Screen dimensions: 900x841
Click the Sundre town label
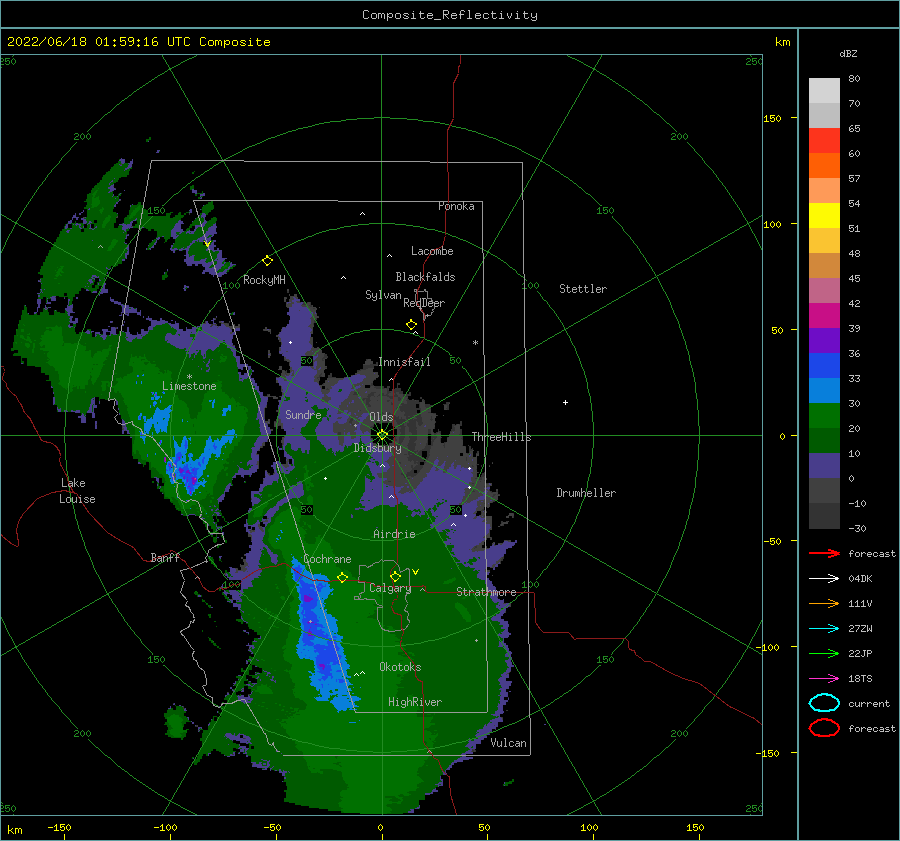point(303,414)
